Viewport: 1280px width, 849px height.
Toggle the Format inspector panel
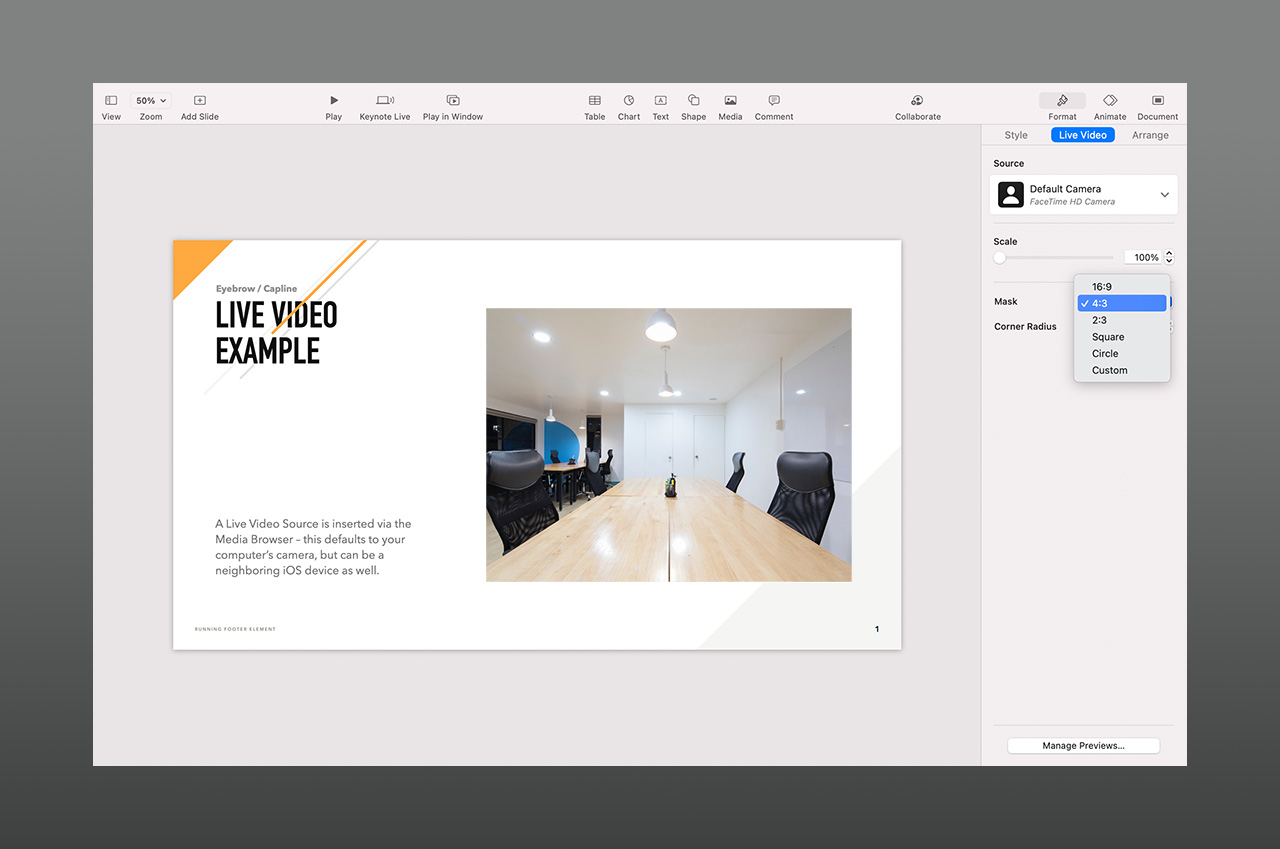click(1062, 101)
